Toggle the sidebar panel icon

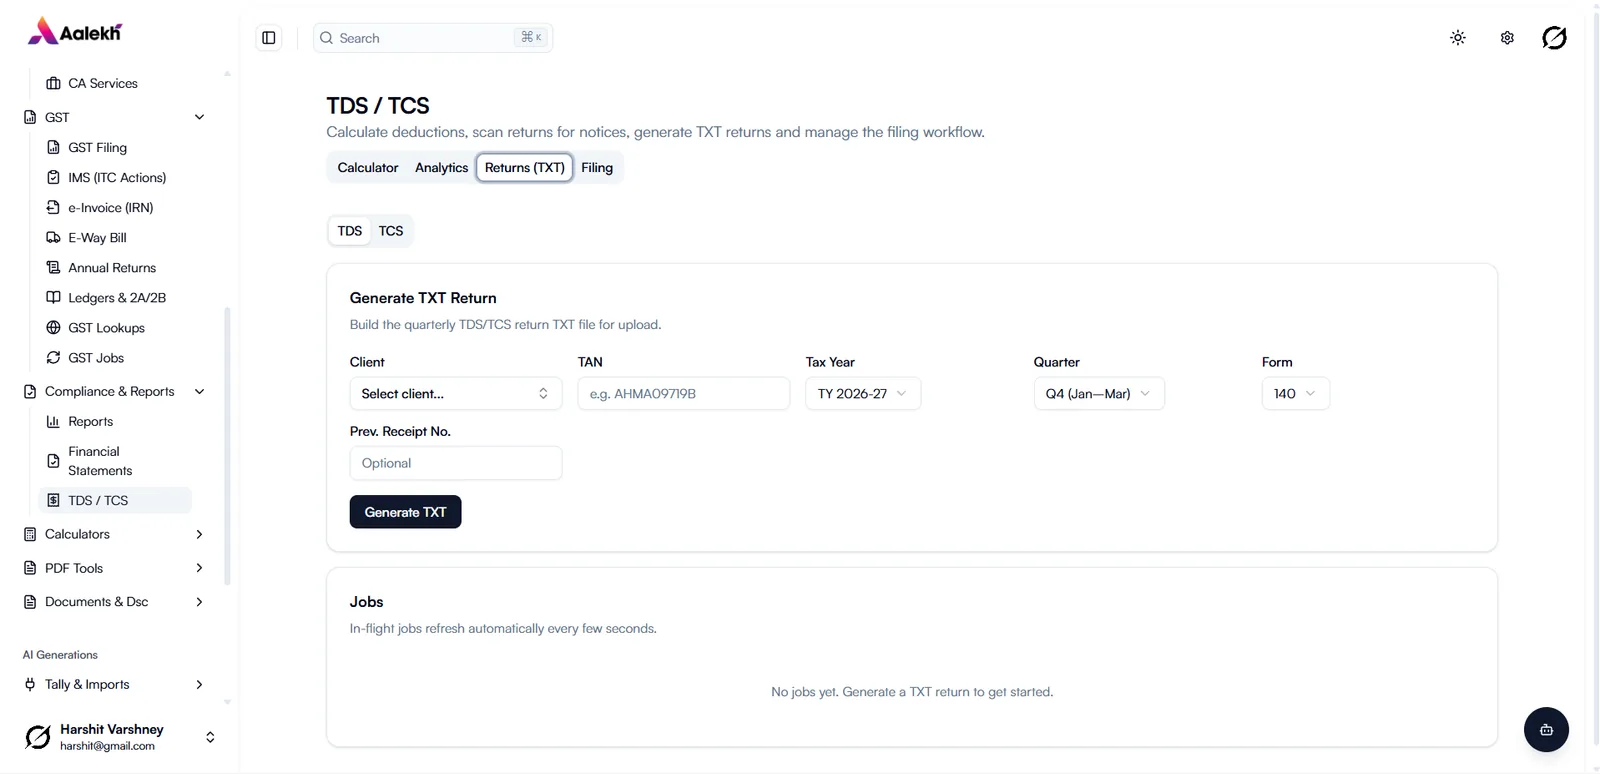tap(269, 38)
